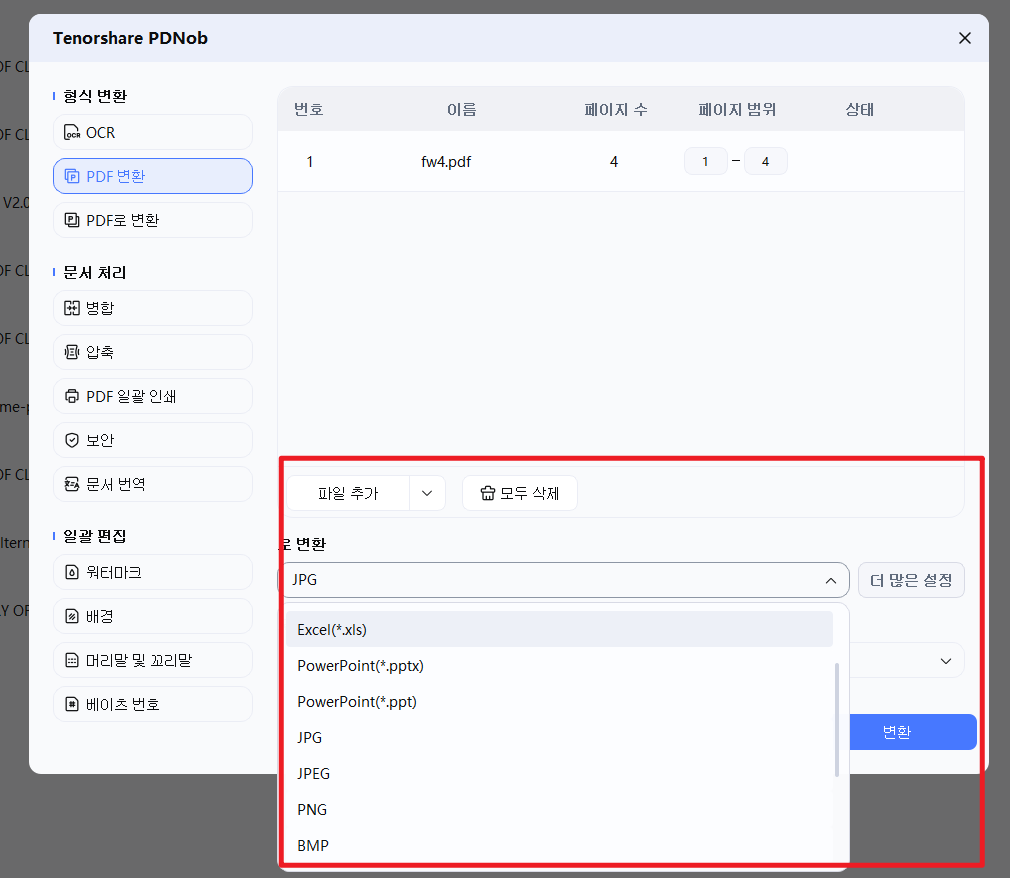Click the PDF 변환 sidebar icon
This screenshot has height=878, width=1010.
(x=72, y=176)
